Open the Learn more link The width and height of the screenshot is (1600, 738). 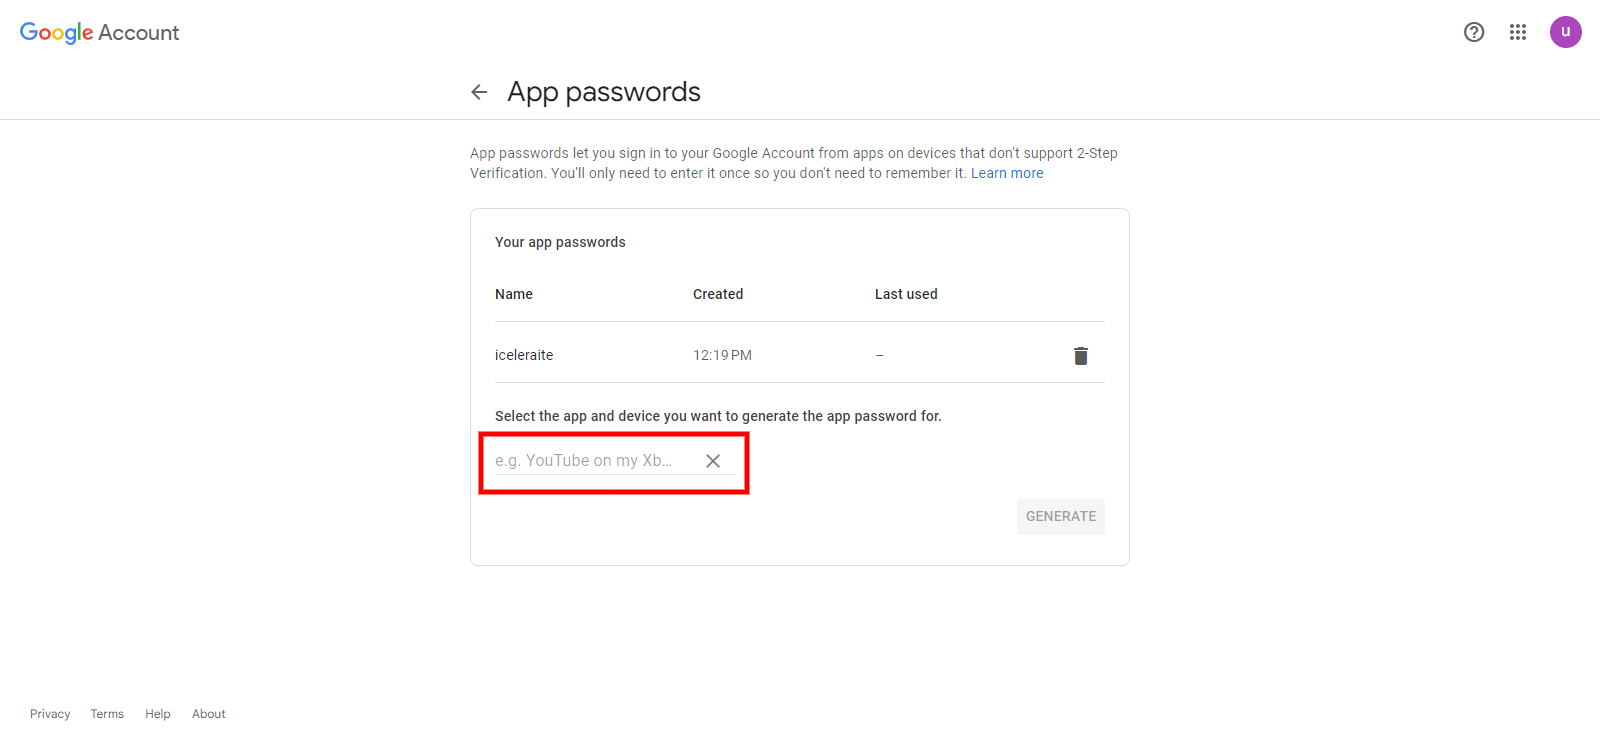1006,173
